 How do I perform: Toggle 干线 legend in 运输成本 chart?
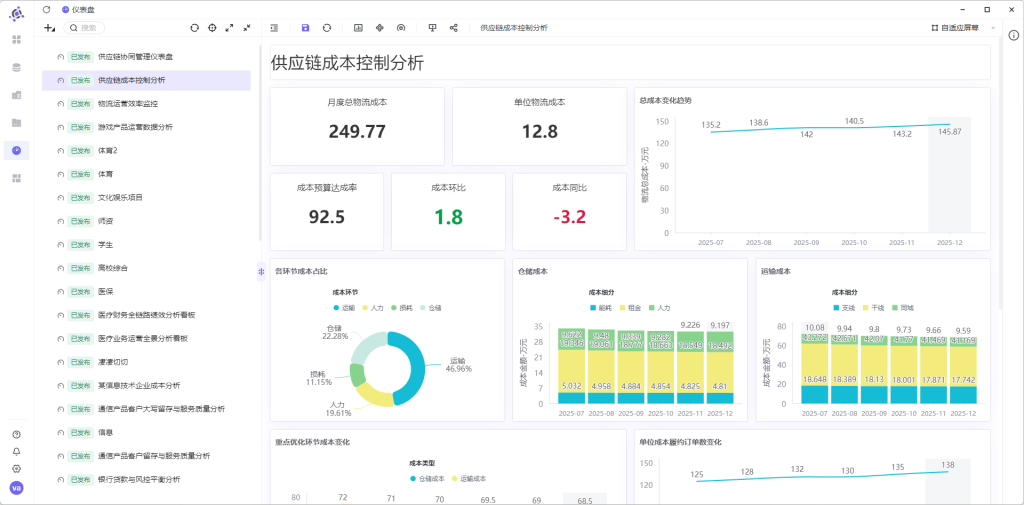[x=874, y=307]
